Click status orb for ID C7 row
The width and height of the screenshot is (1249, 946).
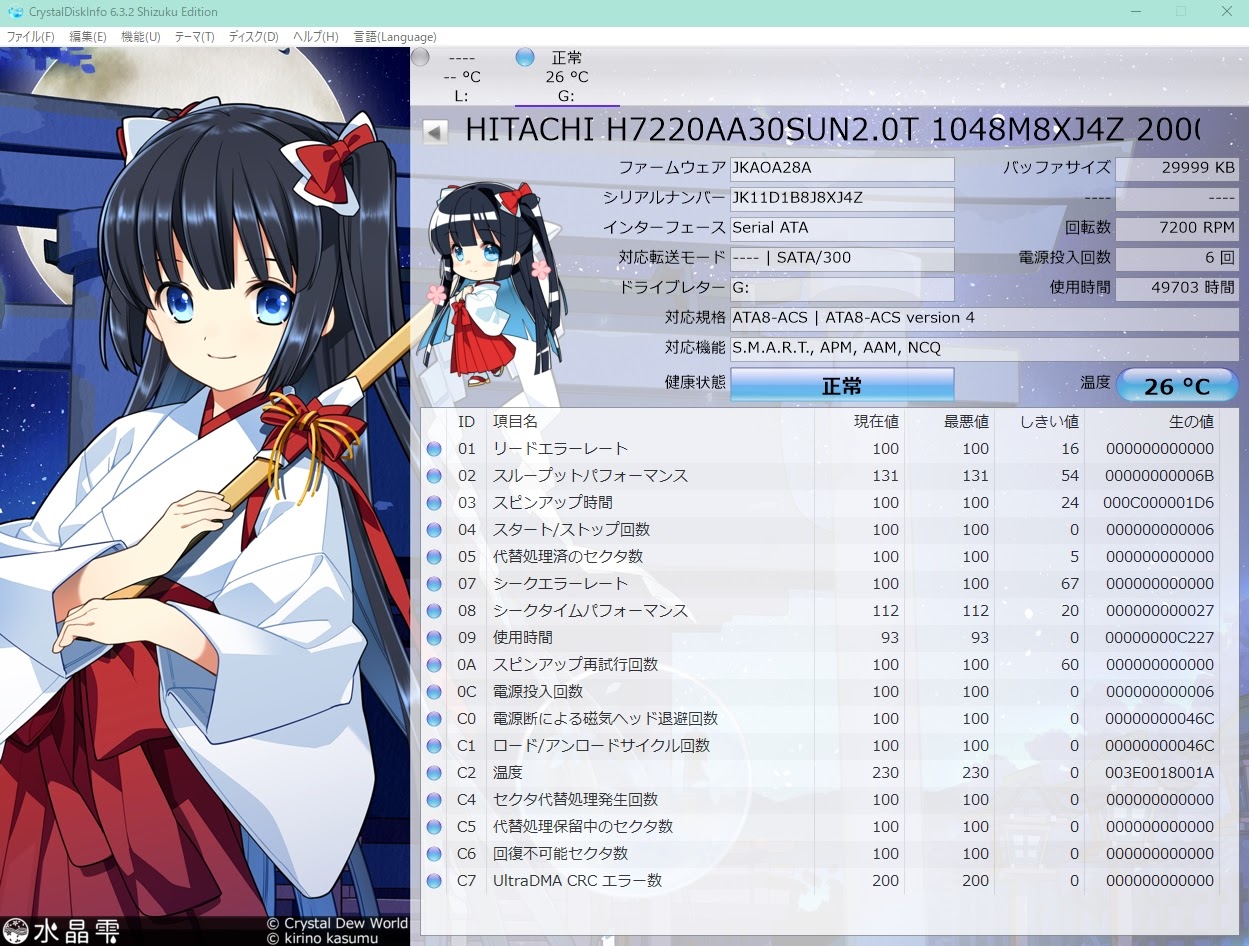coord(434,881)
